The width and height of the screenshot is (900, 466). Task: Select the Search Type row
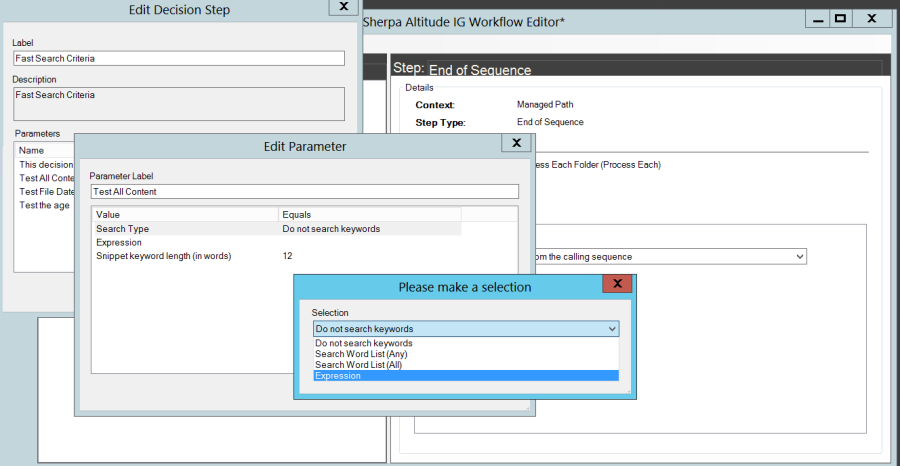click(x=185, y=229)
